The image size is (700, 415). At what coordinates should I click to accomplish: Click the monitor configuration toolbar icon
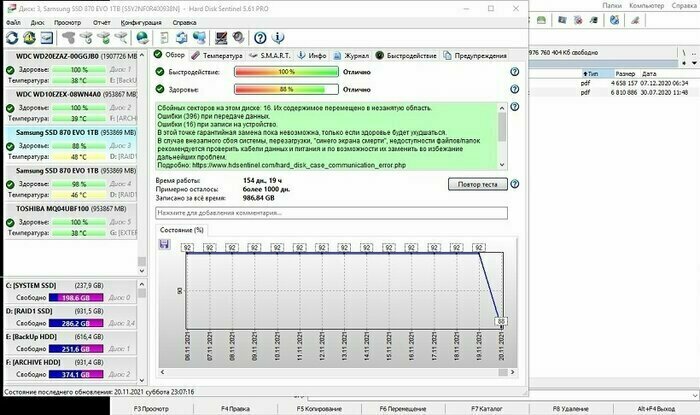[221, 38]
